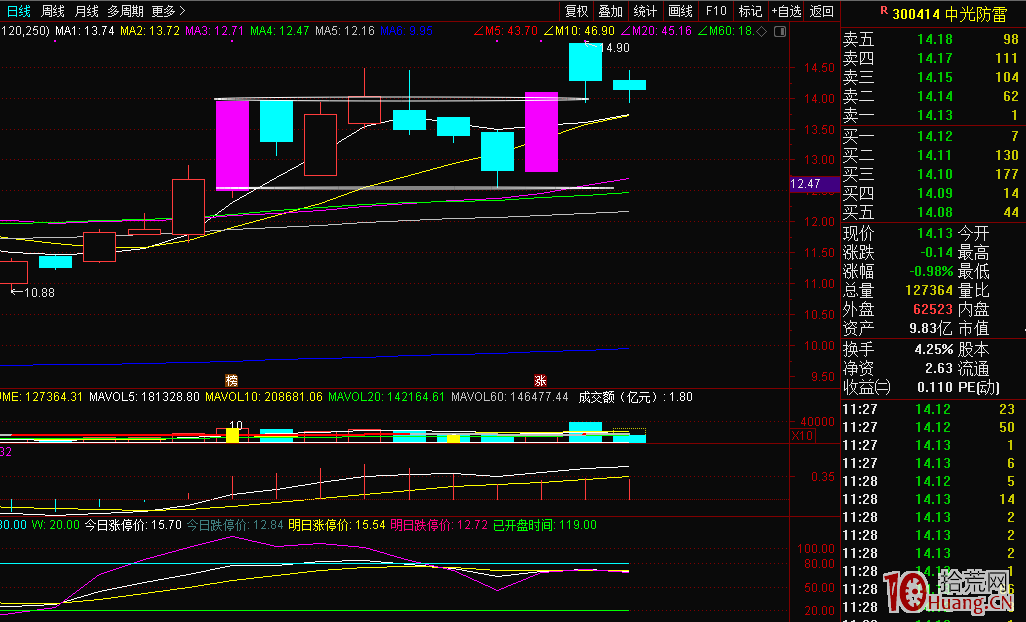
Task: Click the 返回 back button
Action: [x=822, y=11]
